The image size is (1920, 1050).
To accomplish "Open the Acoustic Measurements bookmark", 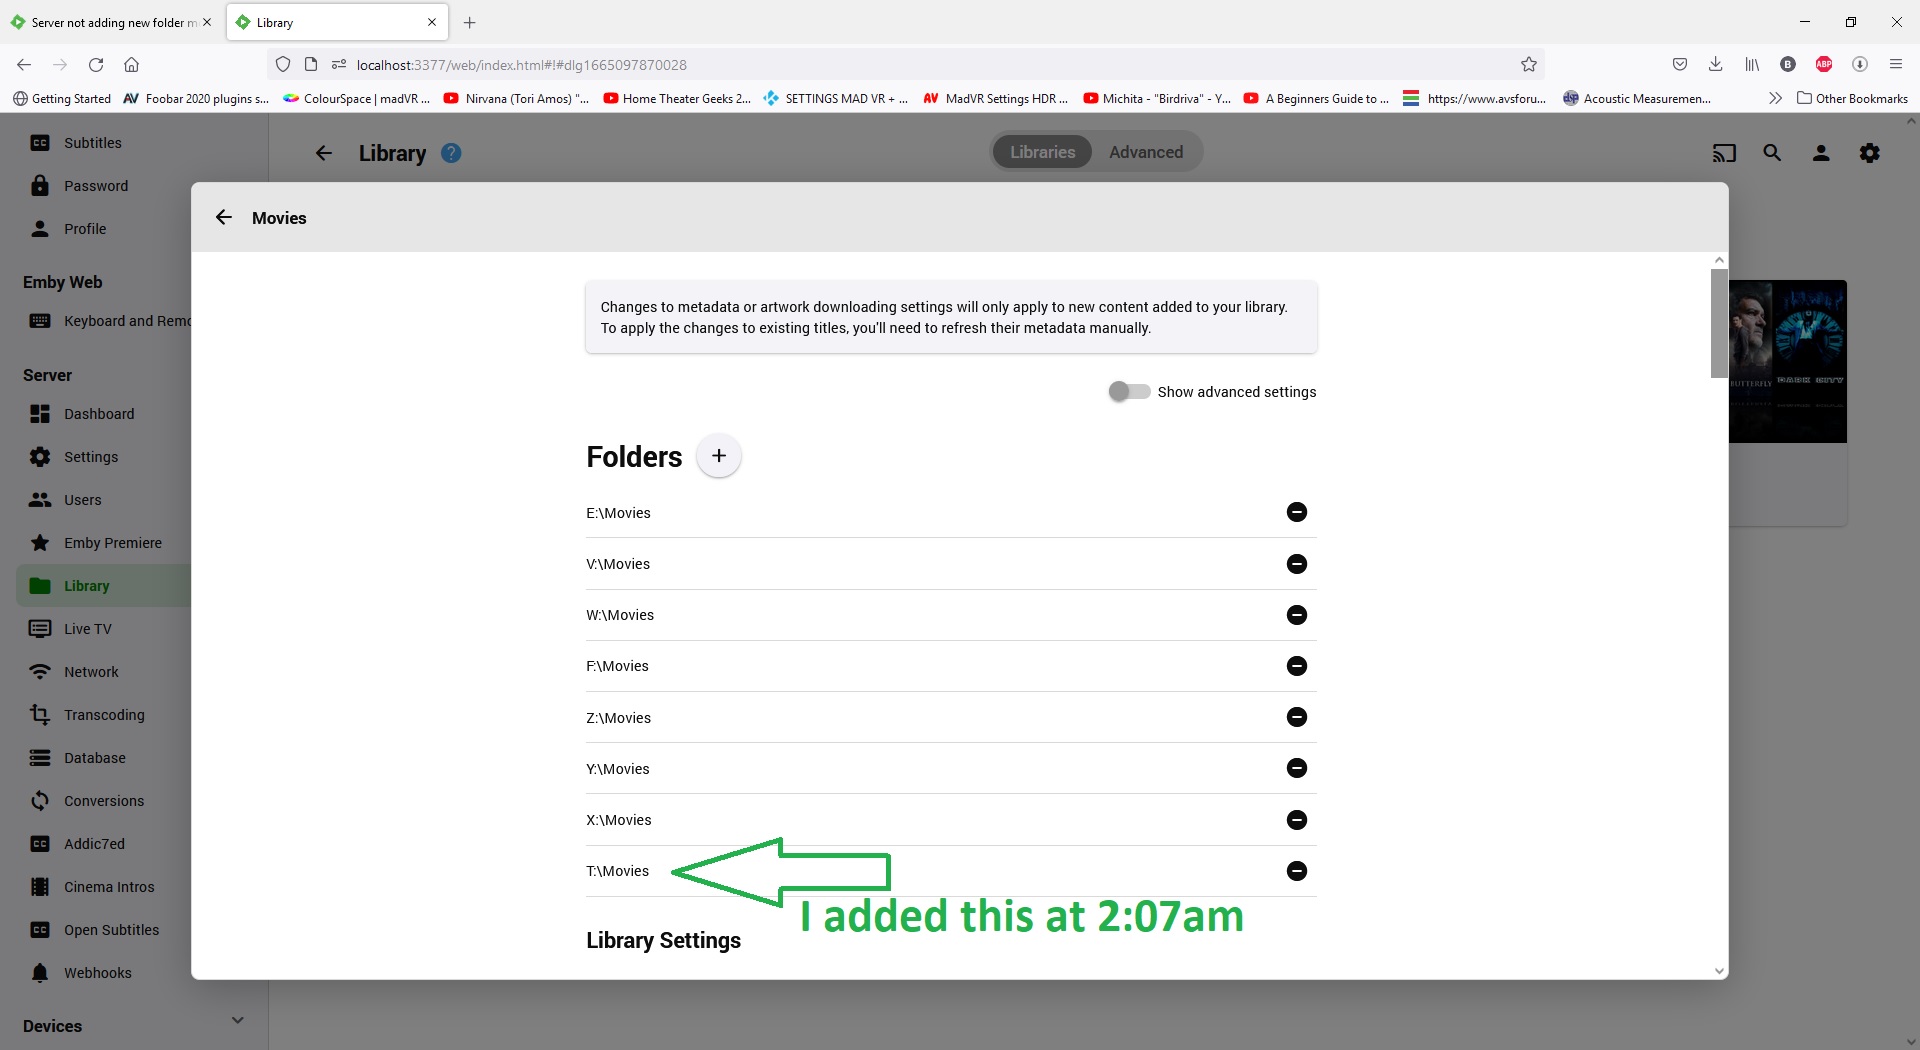I will pyautogui.click(x=1637, y=98).
